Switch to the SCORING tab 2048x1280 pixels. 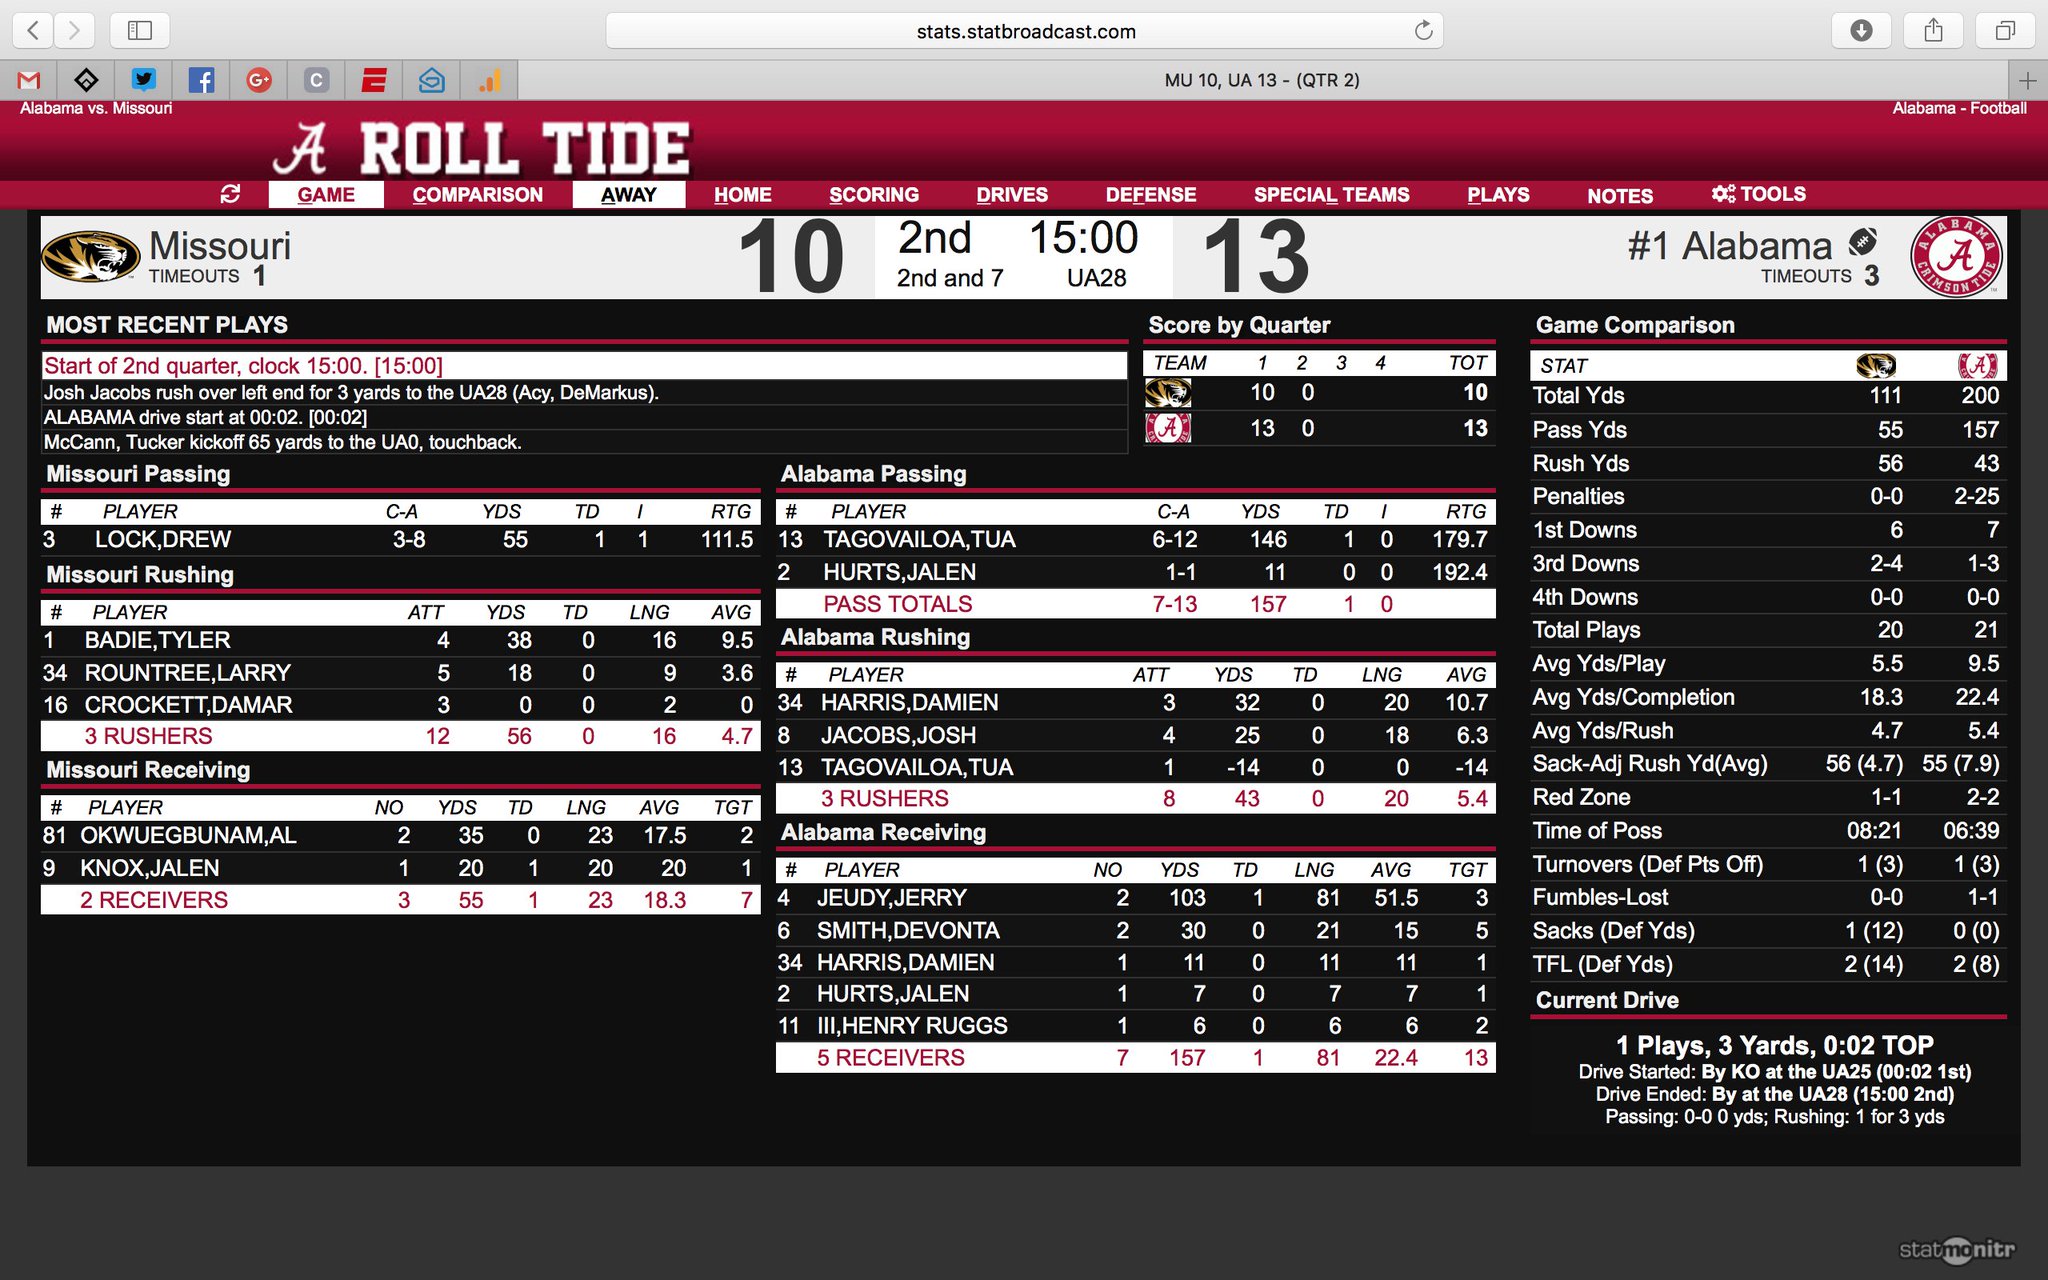click(x=873, y=194)
